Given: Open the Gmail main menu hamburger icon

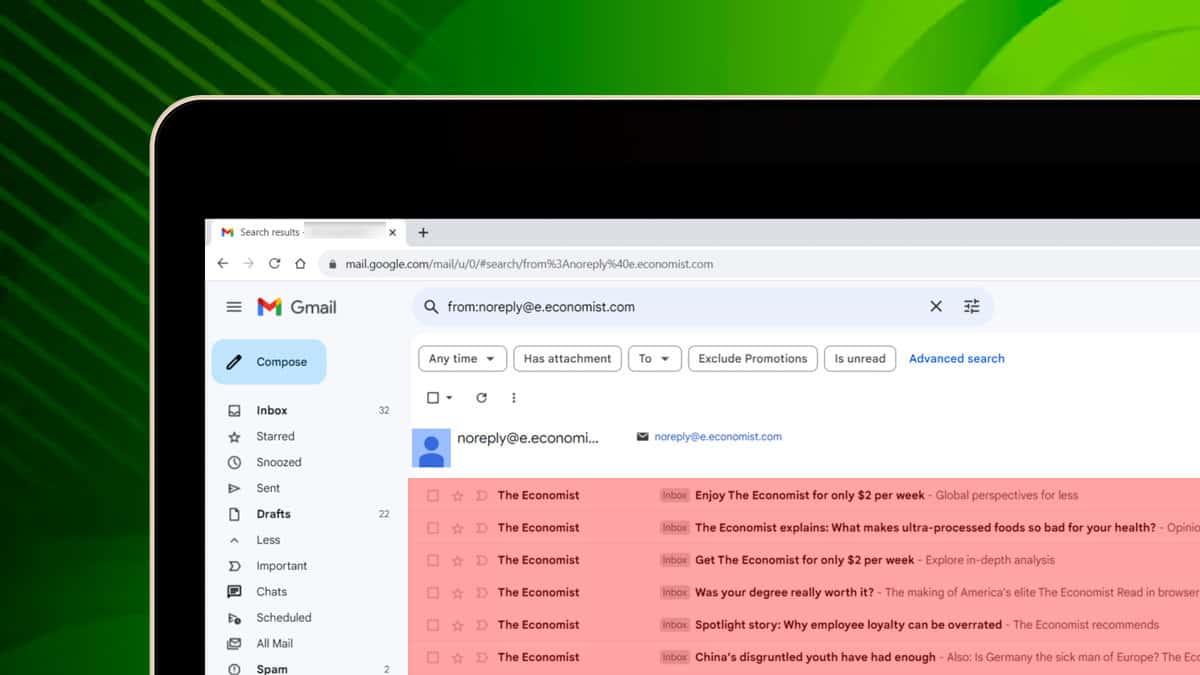Looking at the screenshot, I should pyautogui.click(x=234, y=307).
